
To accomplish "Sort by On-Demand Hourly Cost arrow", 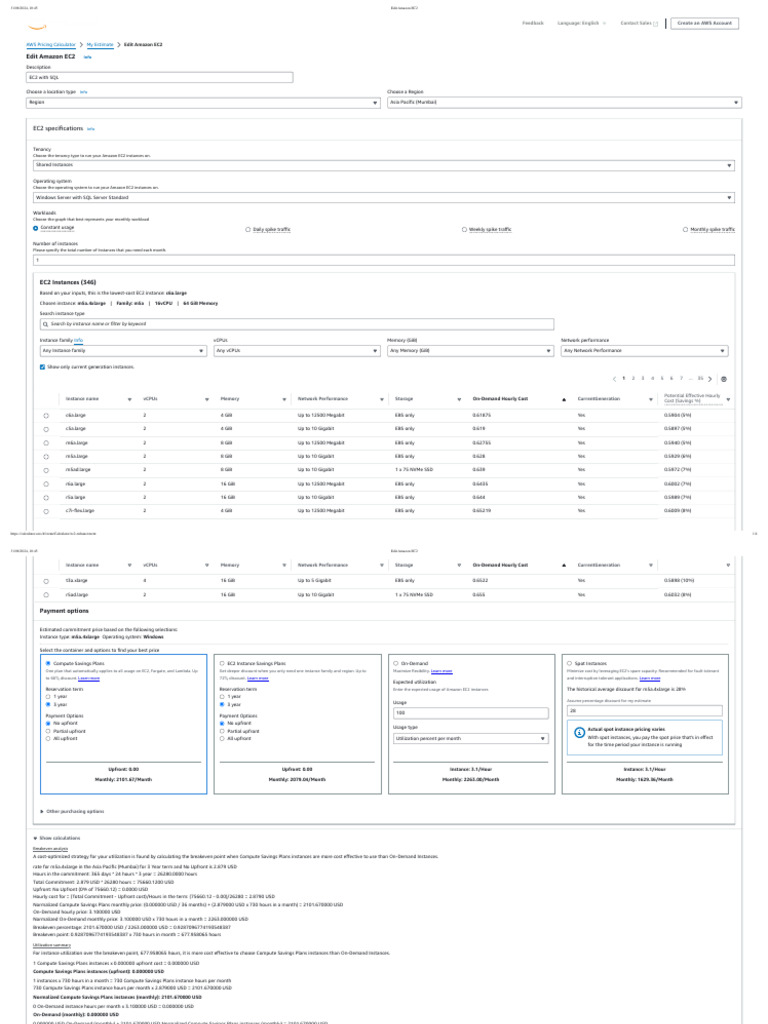I will (x=563, y=398).
